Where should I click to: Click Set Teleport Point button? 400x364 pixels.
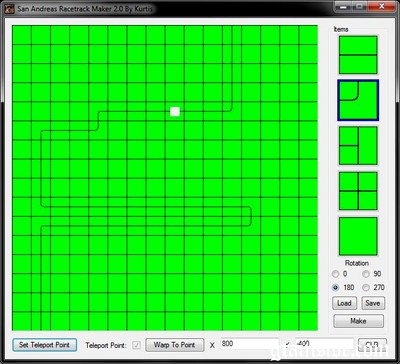pos(45,345)
